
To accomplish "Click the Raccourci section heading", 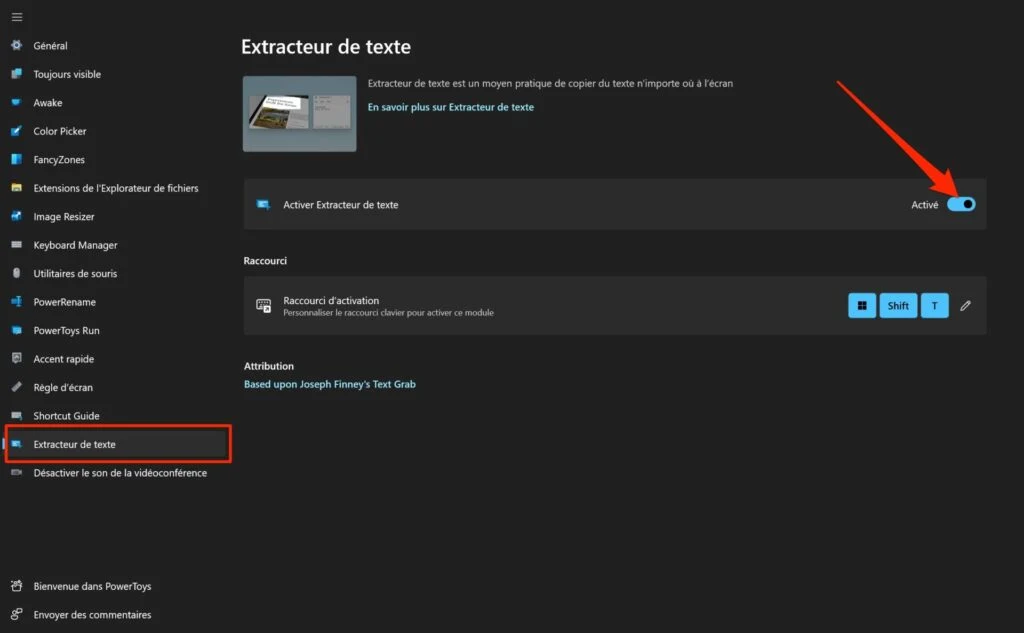I will (265, 261).
